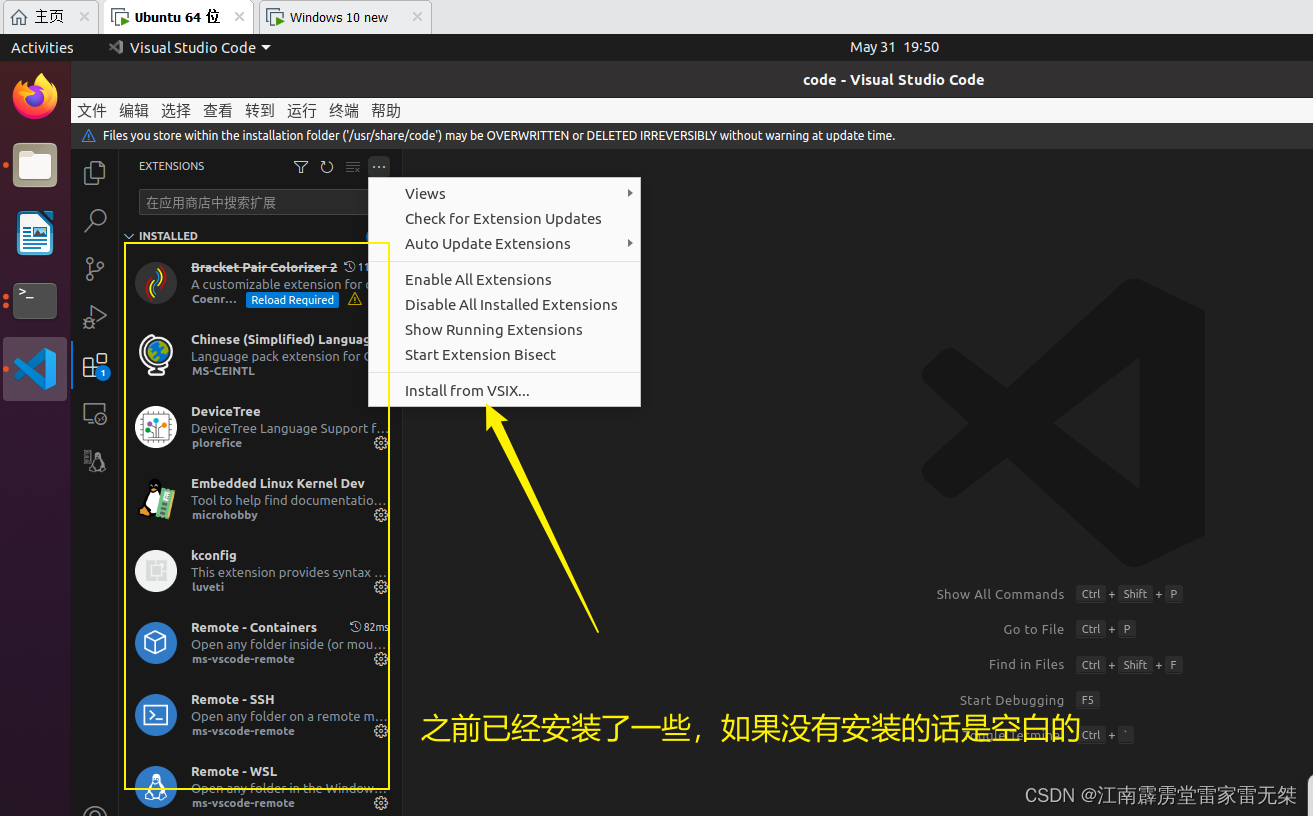Viewport: 1313px width, 816px height.
Task: Click the Bracket Pair Colorizer warning icon
Action: tap(354, 299)
